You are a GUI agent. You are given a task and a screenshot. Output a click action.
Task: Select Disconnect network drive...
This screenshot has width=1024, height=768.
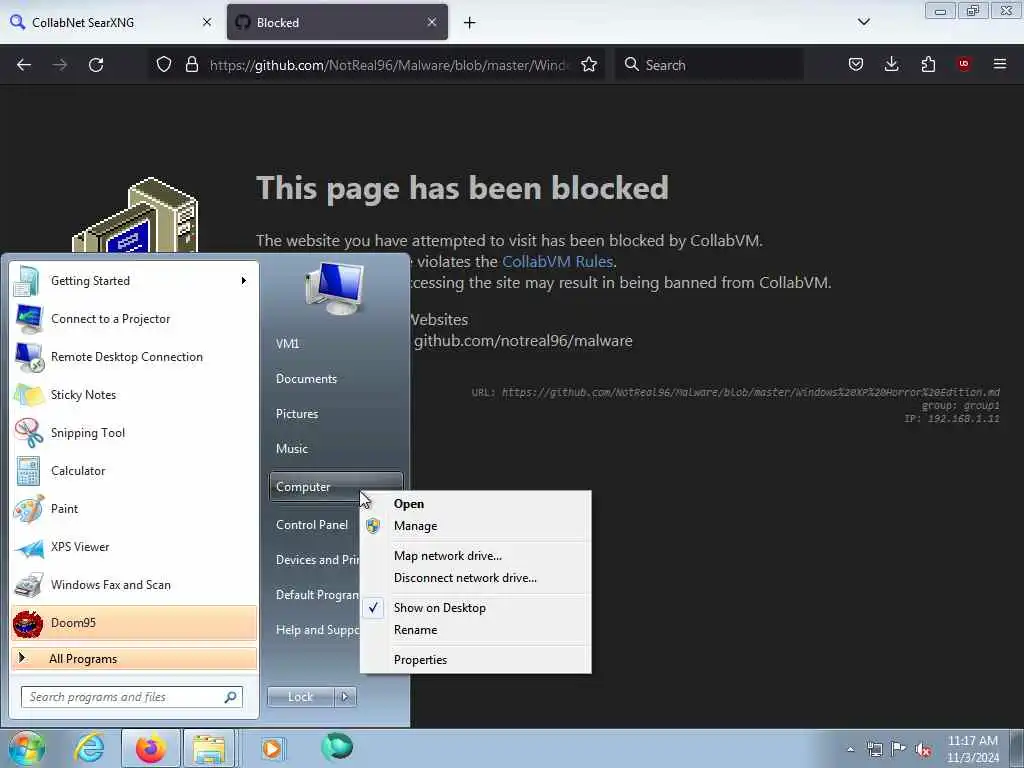click(475, 578)
